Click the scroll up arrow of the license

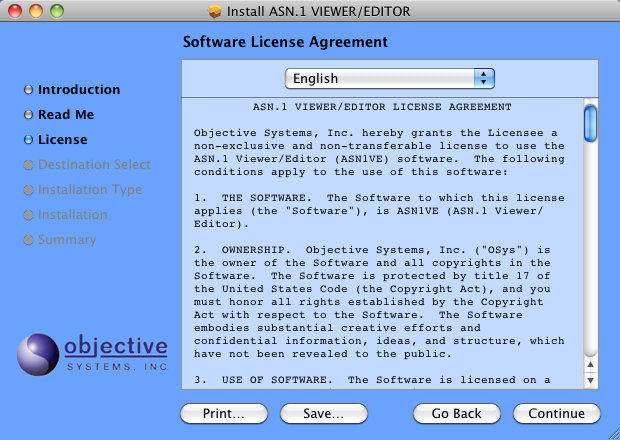coord(590,365)
